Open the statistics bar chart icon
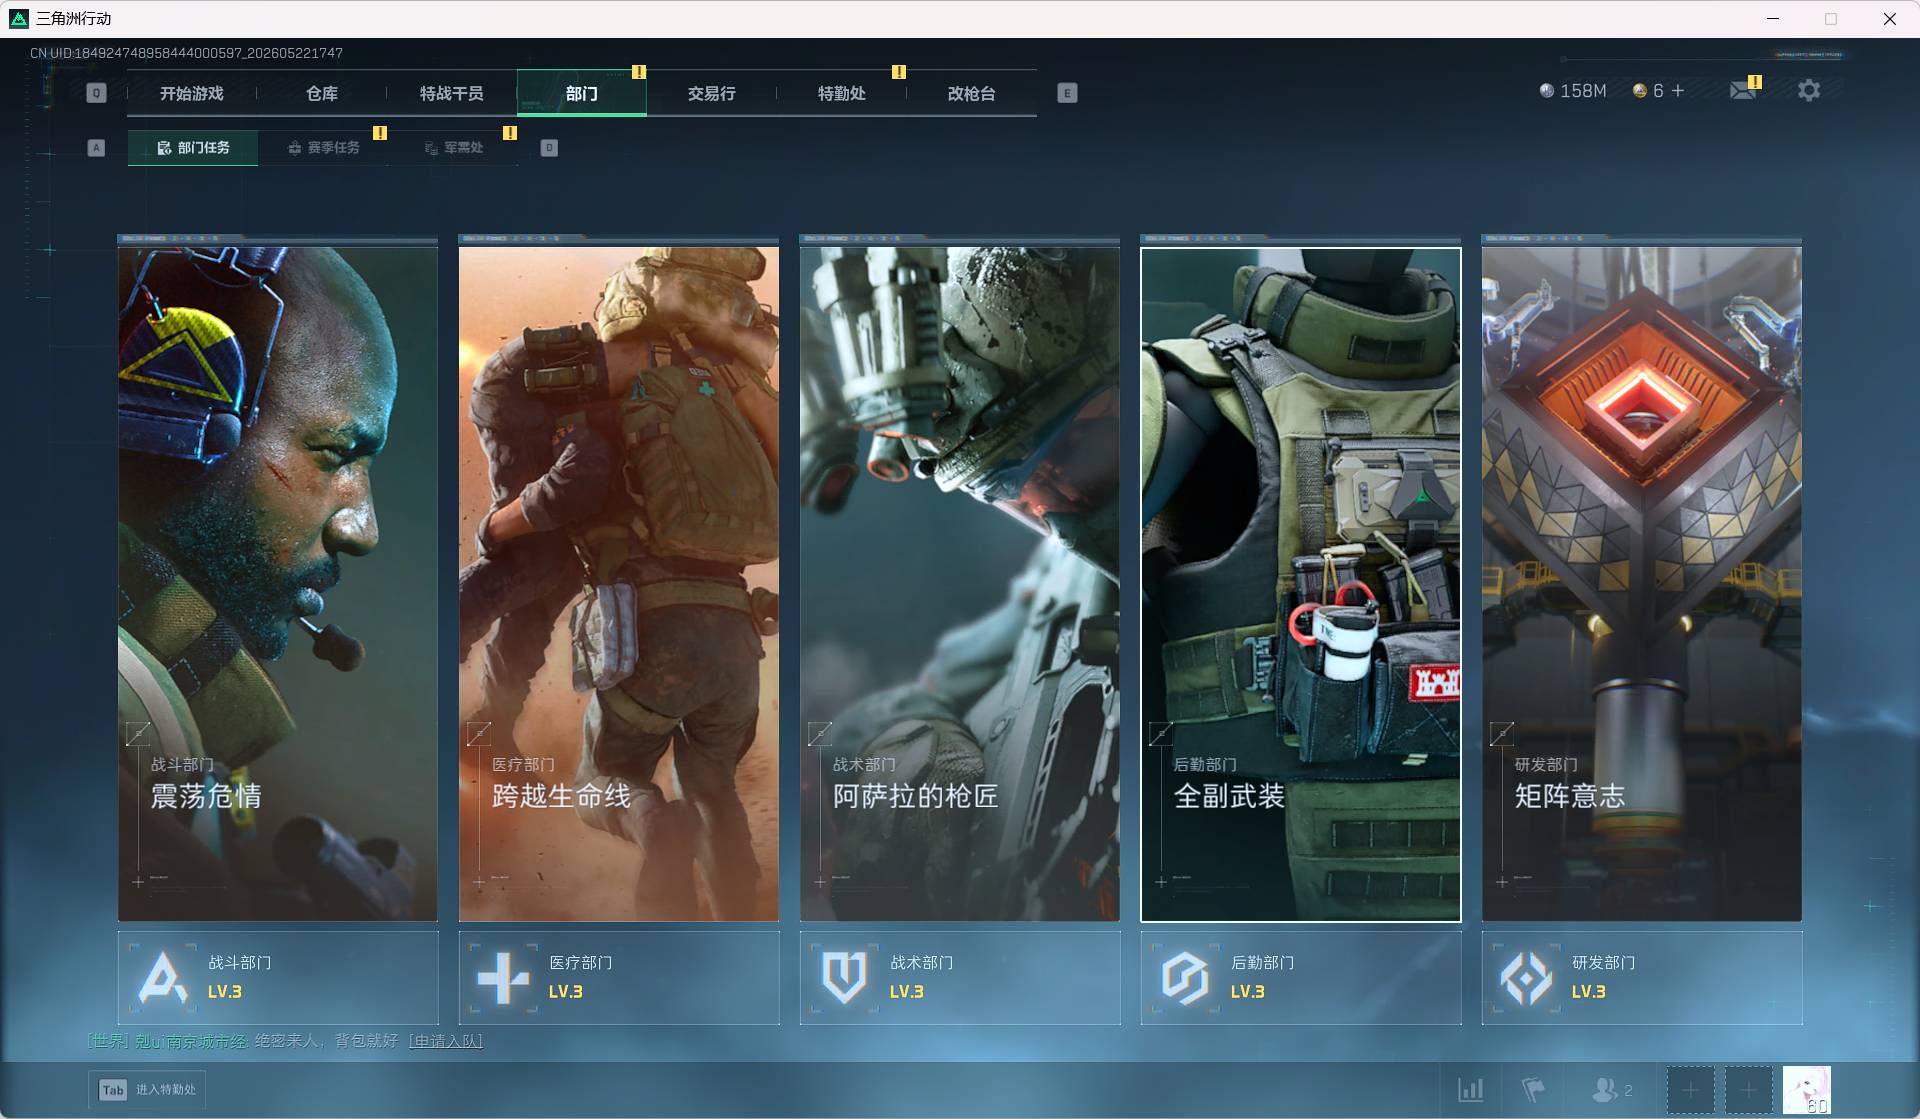The width and height of the screenshot is (1920, 1119). point(1471,1089)
